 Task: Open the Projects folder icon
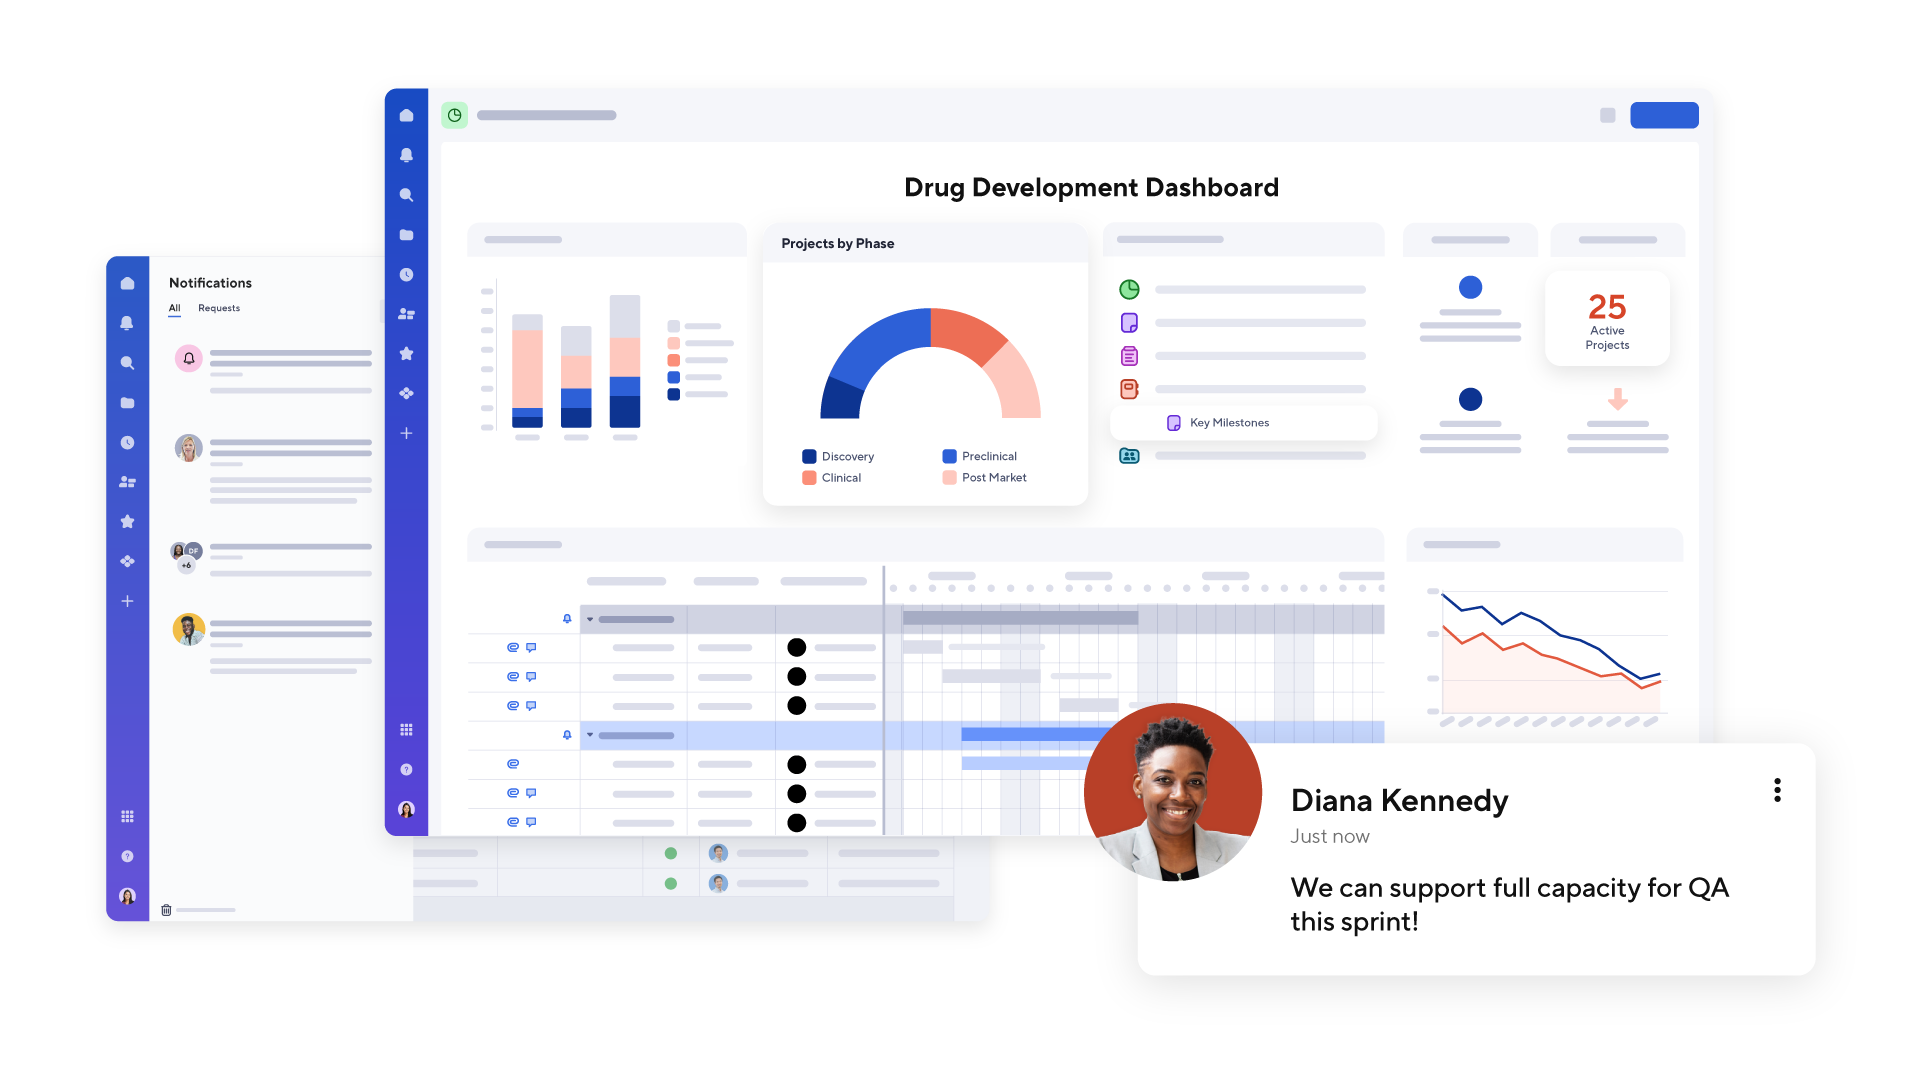[x=406, y=235]
